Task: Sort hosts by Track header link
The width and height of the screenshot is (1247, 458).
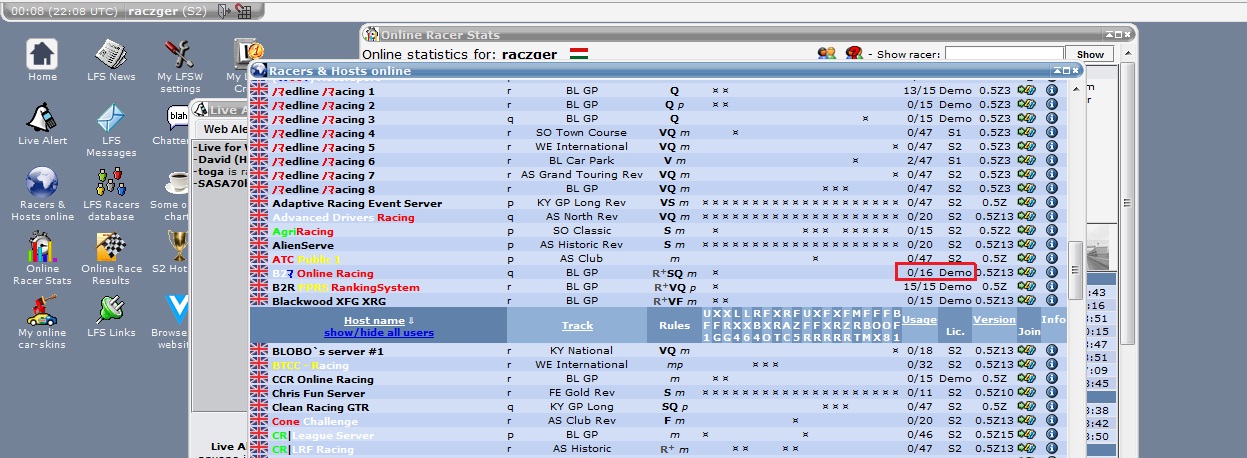Action: coord(577,326)
